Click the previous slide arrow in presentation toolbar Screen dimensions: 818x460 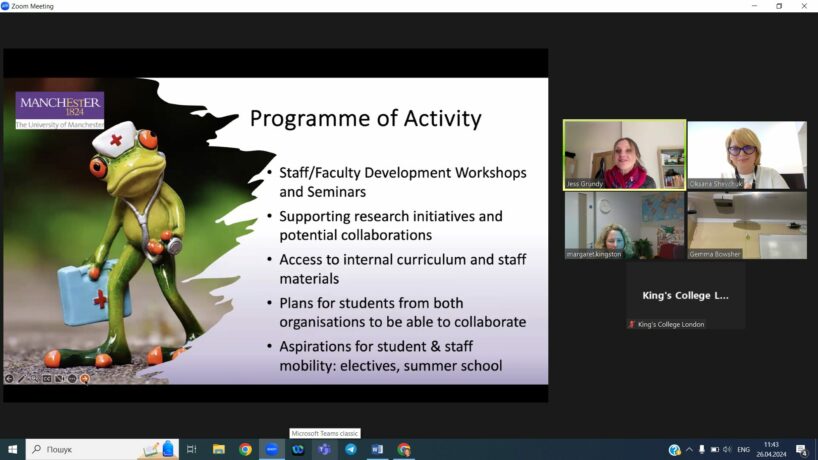(9, 379)
